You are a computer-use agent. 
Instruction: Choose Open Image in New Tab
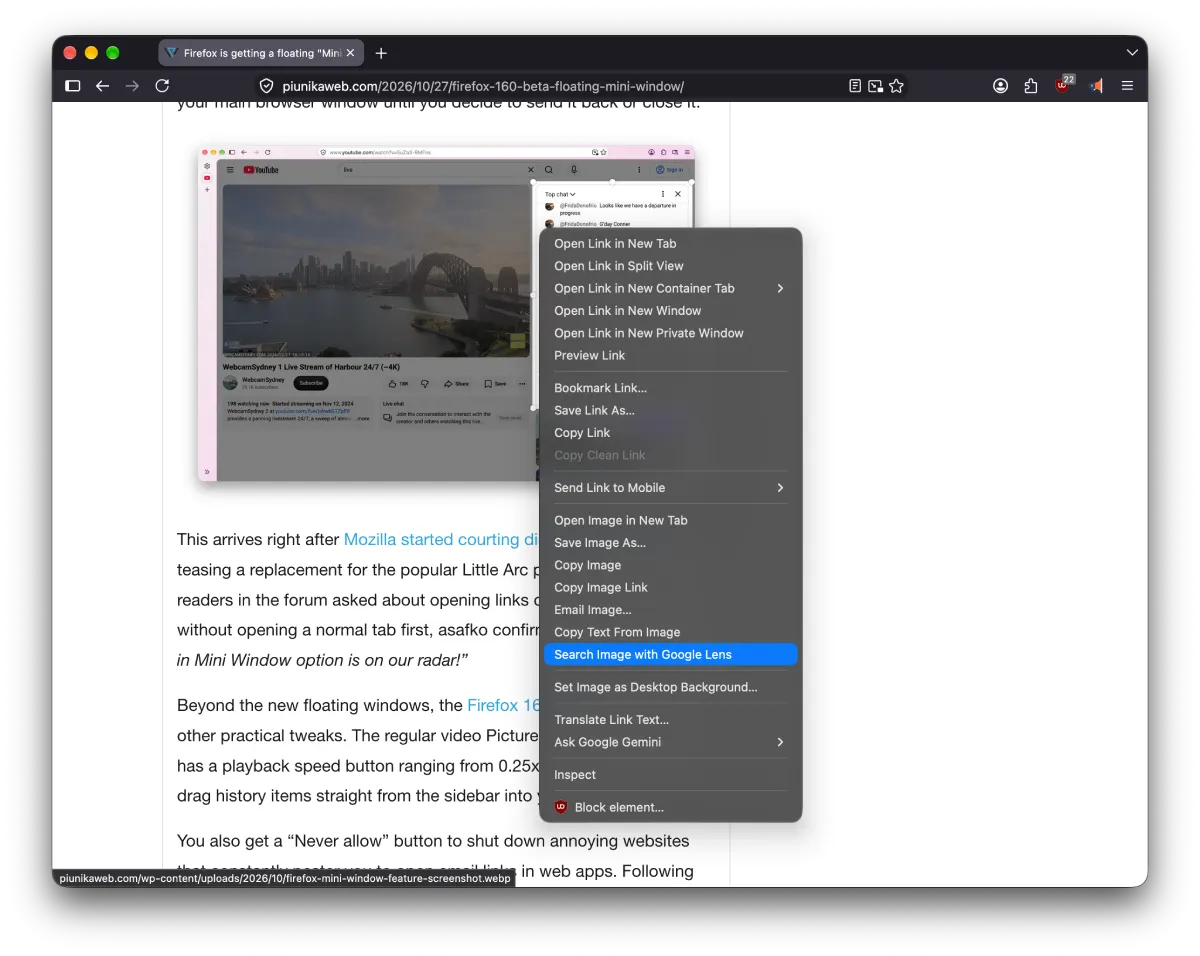670,520
